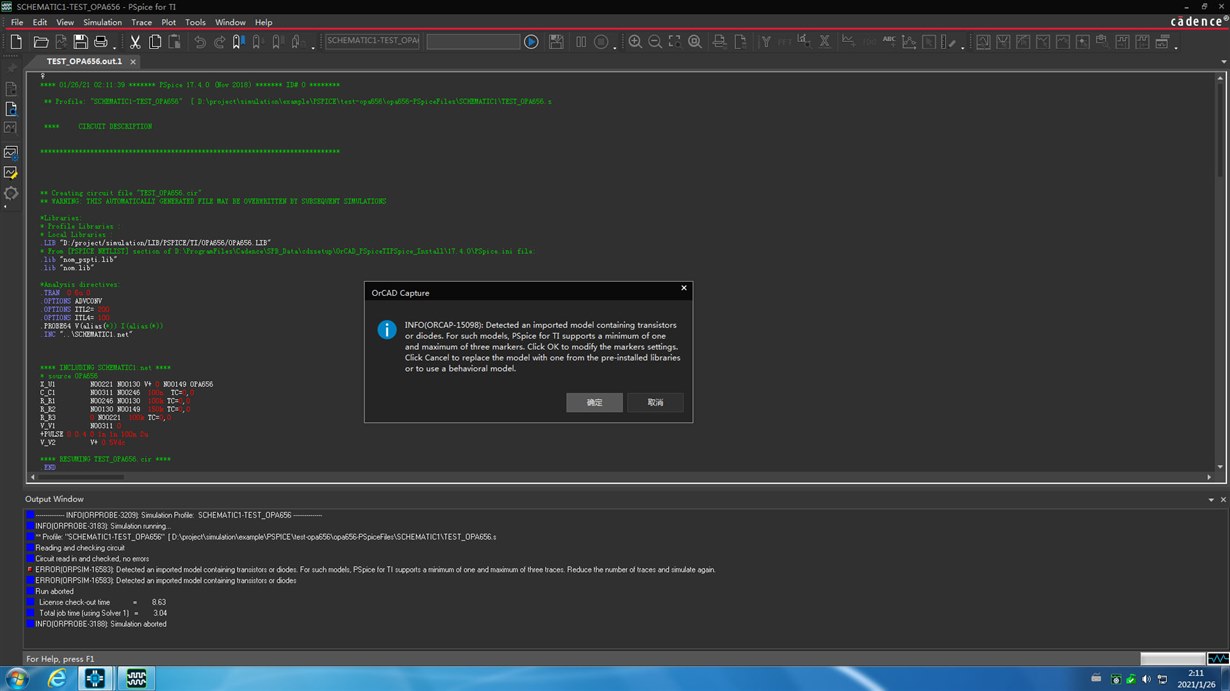Click the Mark Data Points icon
The image size is (1230, 691).
pos(909,42)
